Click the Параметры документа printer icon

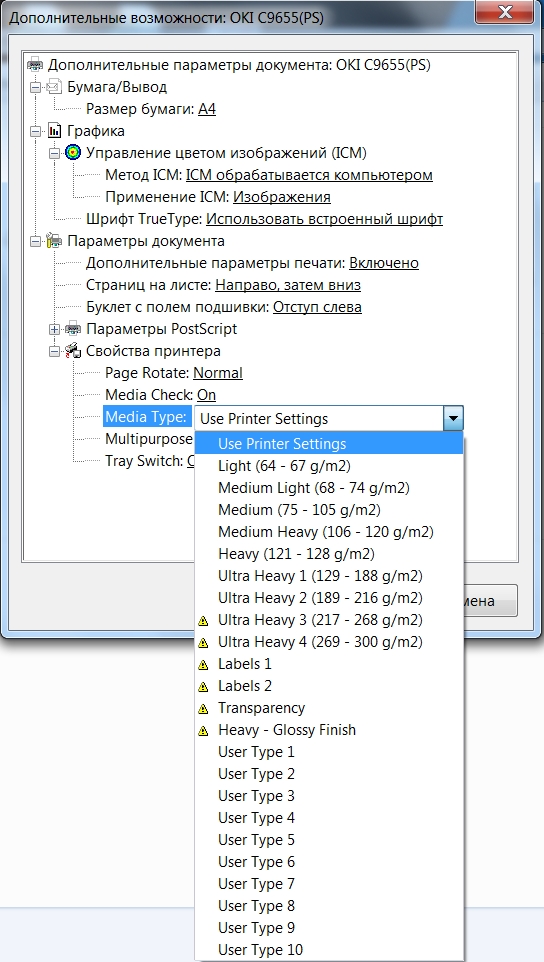pos(55,241)
